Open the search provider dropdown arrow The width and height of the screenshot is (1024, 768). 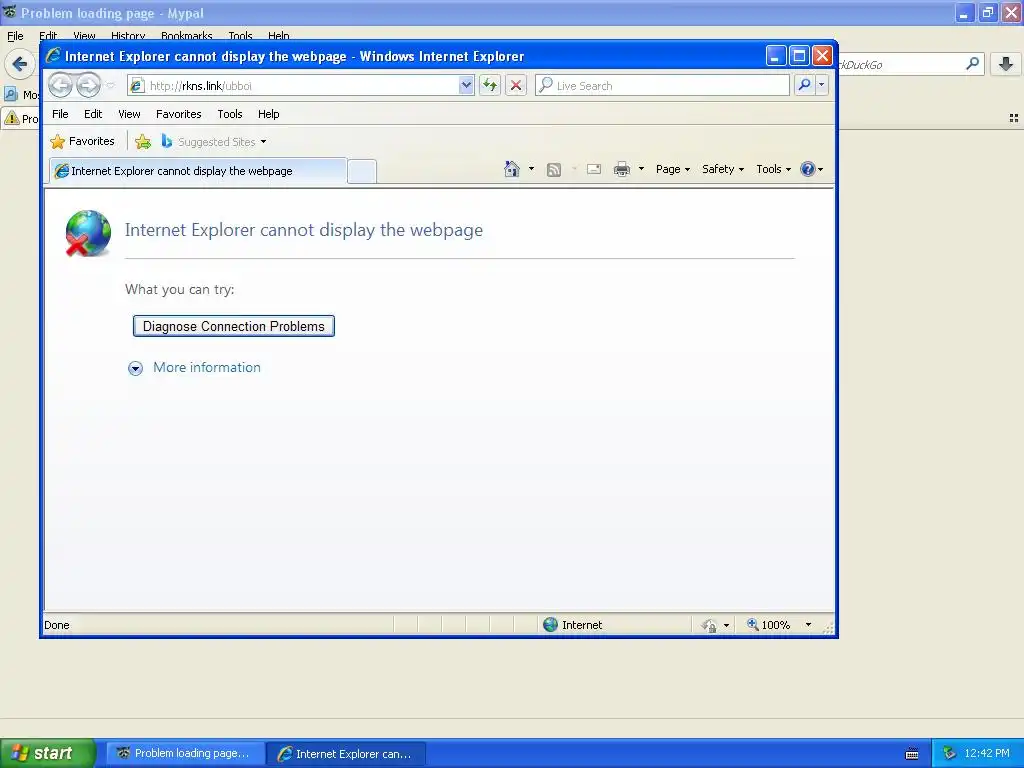tap(822, 86)
